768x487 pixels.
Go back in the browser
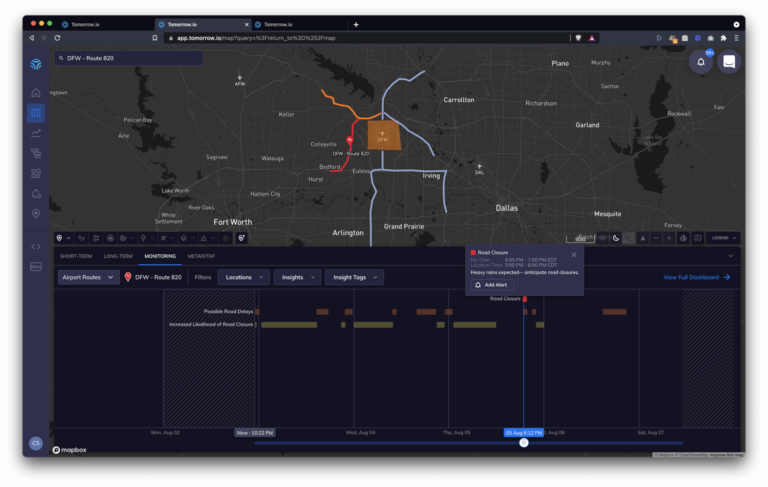(x=32, y=38)
